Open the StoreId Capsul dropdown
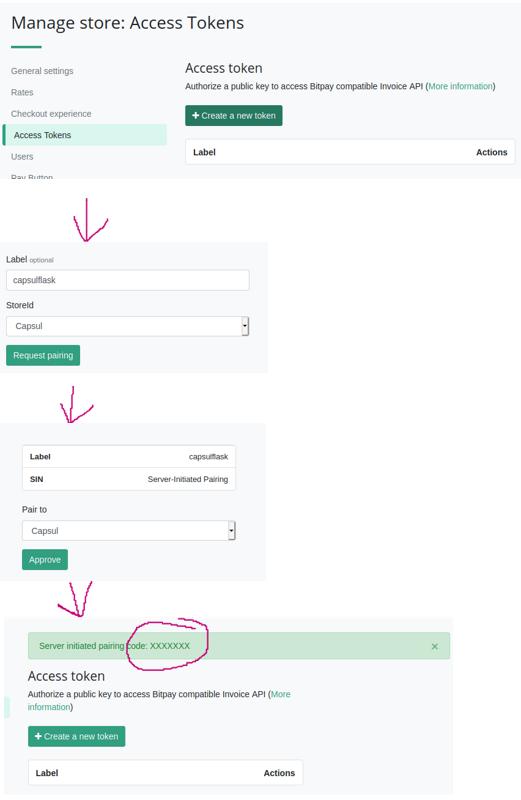 click(128, 326)
